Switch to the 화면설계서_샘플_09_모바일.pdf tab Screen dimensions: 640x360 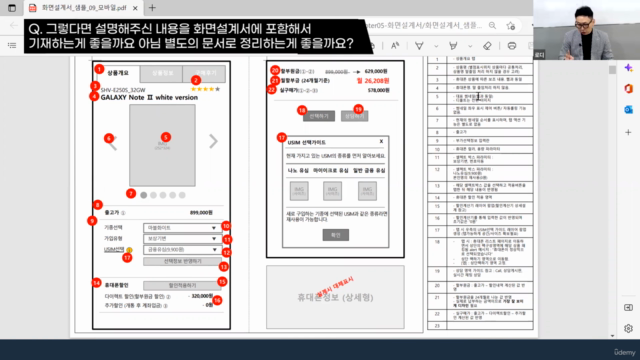click(84, 8)
